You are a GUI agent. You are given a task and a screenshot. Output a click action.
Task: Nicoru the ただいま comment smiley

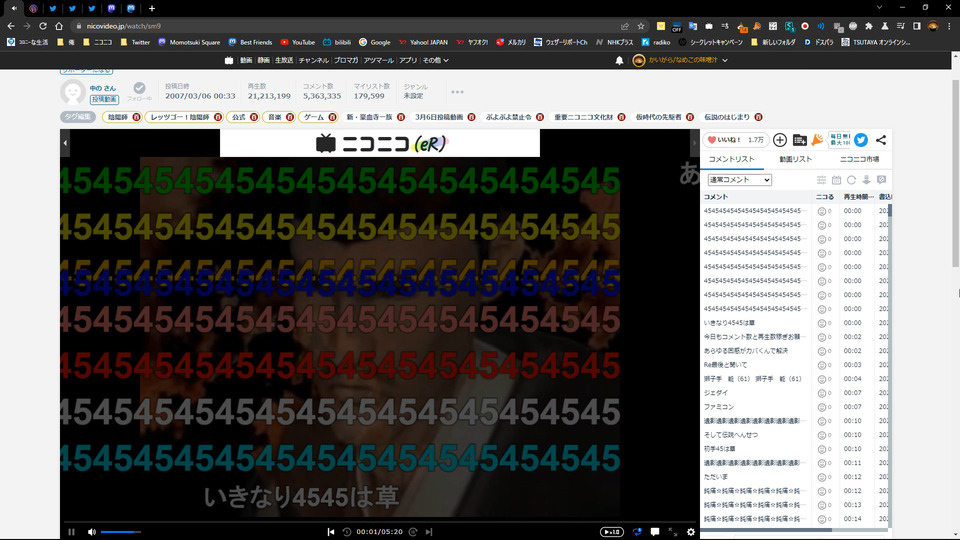[822, 478]
